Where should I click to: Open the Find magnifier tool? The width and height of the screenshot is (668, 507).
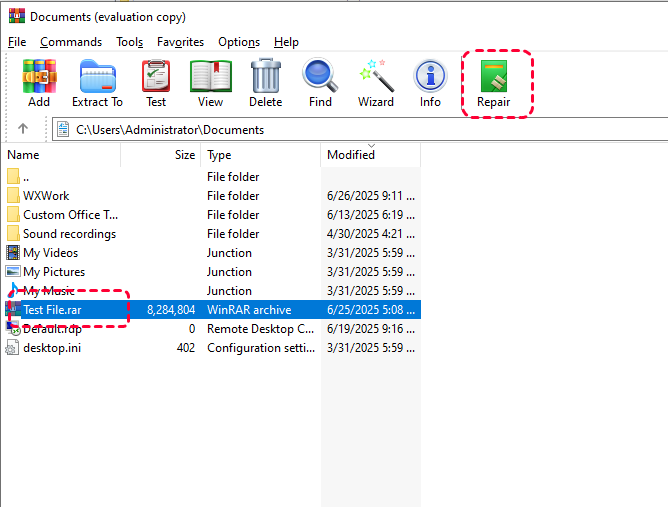[320, 76]
